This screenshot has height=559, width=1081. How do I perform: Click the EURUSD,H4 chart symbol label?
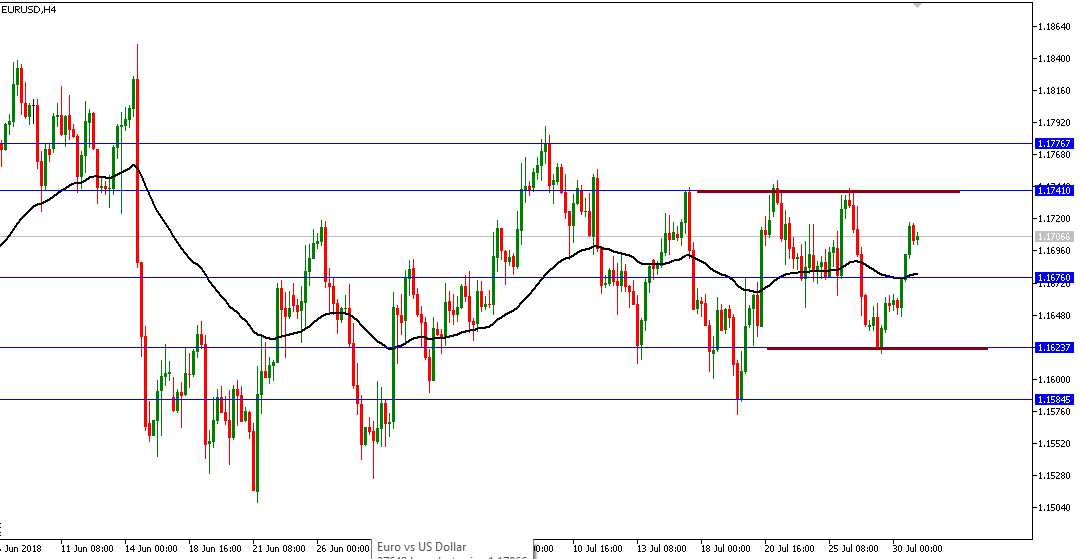click(29, 10)
